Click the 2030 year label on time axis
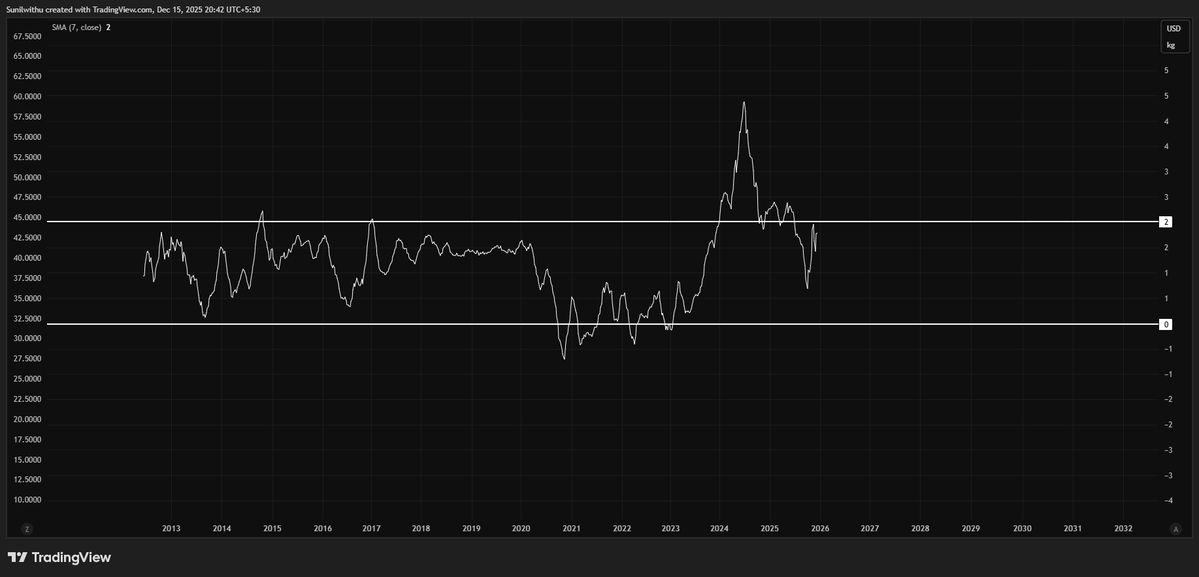Viewport: 1199px width, 577px height. coord(1022,528)
